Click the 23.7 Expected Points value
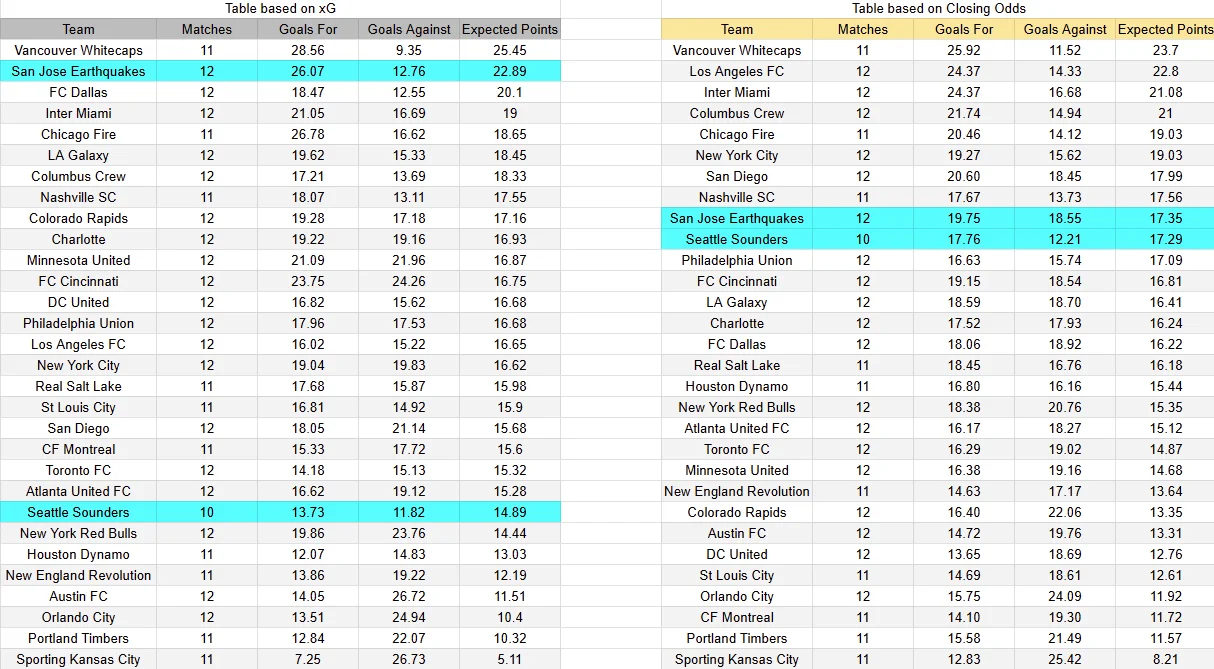The width and height of the screenshot is (1214, 669). point(1165,50)
